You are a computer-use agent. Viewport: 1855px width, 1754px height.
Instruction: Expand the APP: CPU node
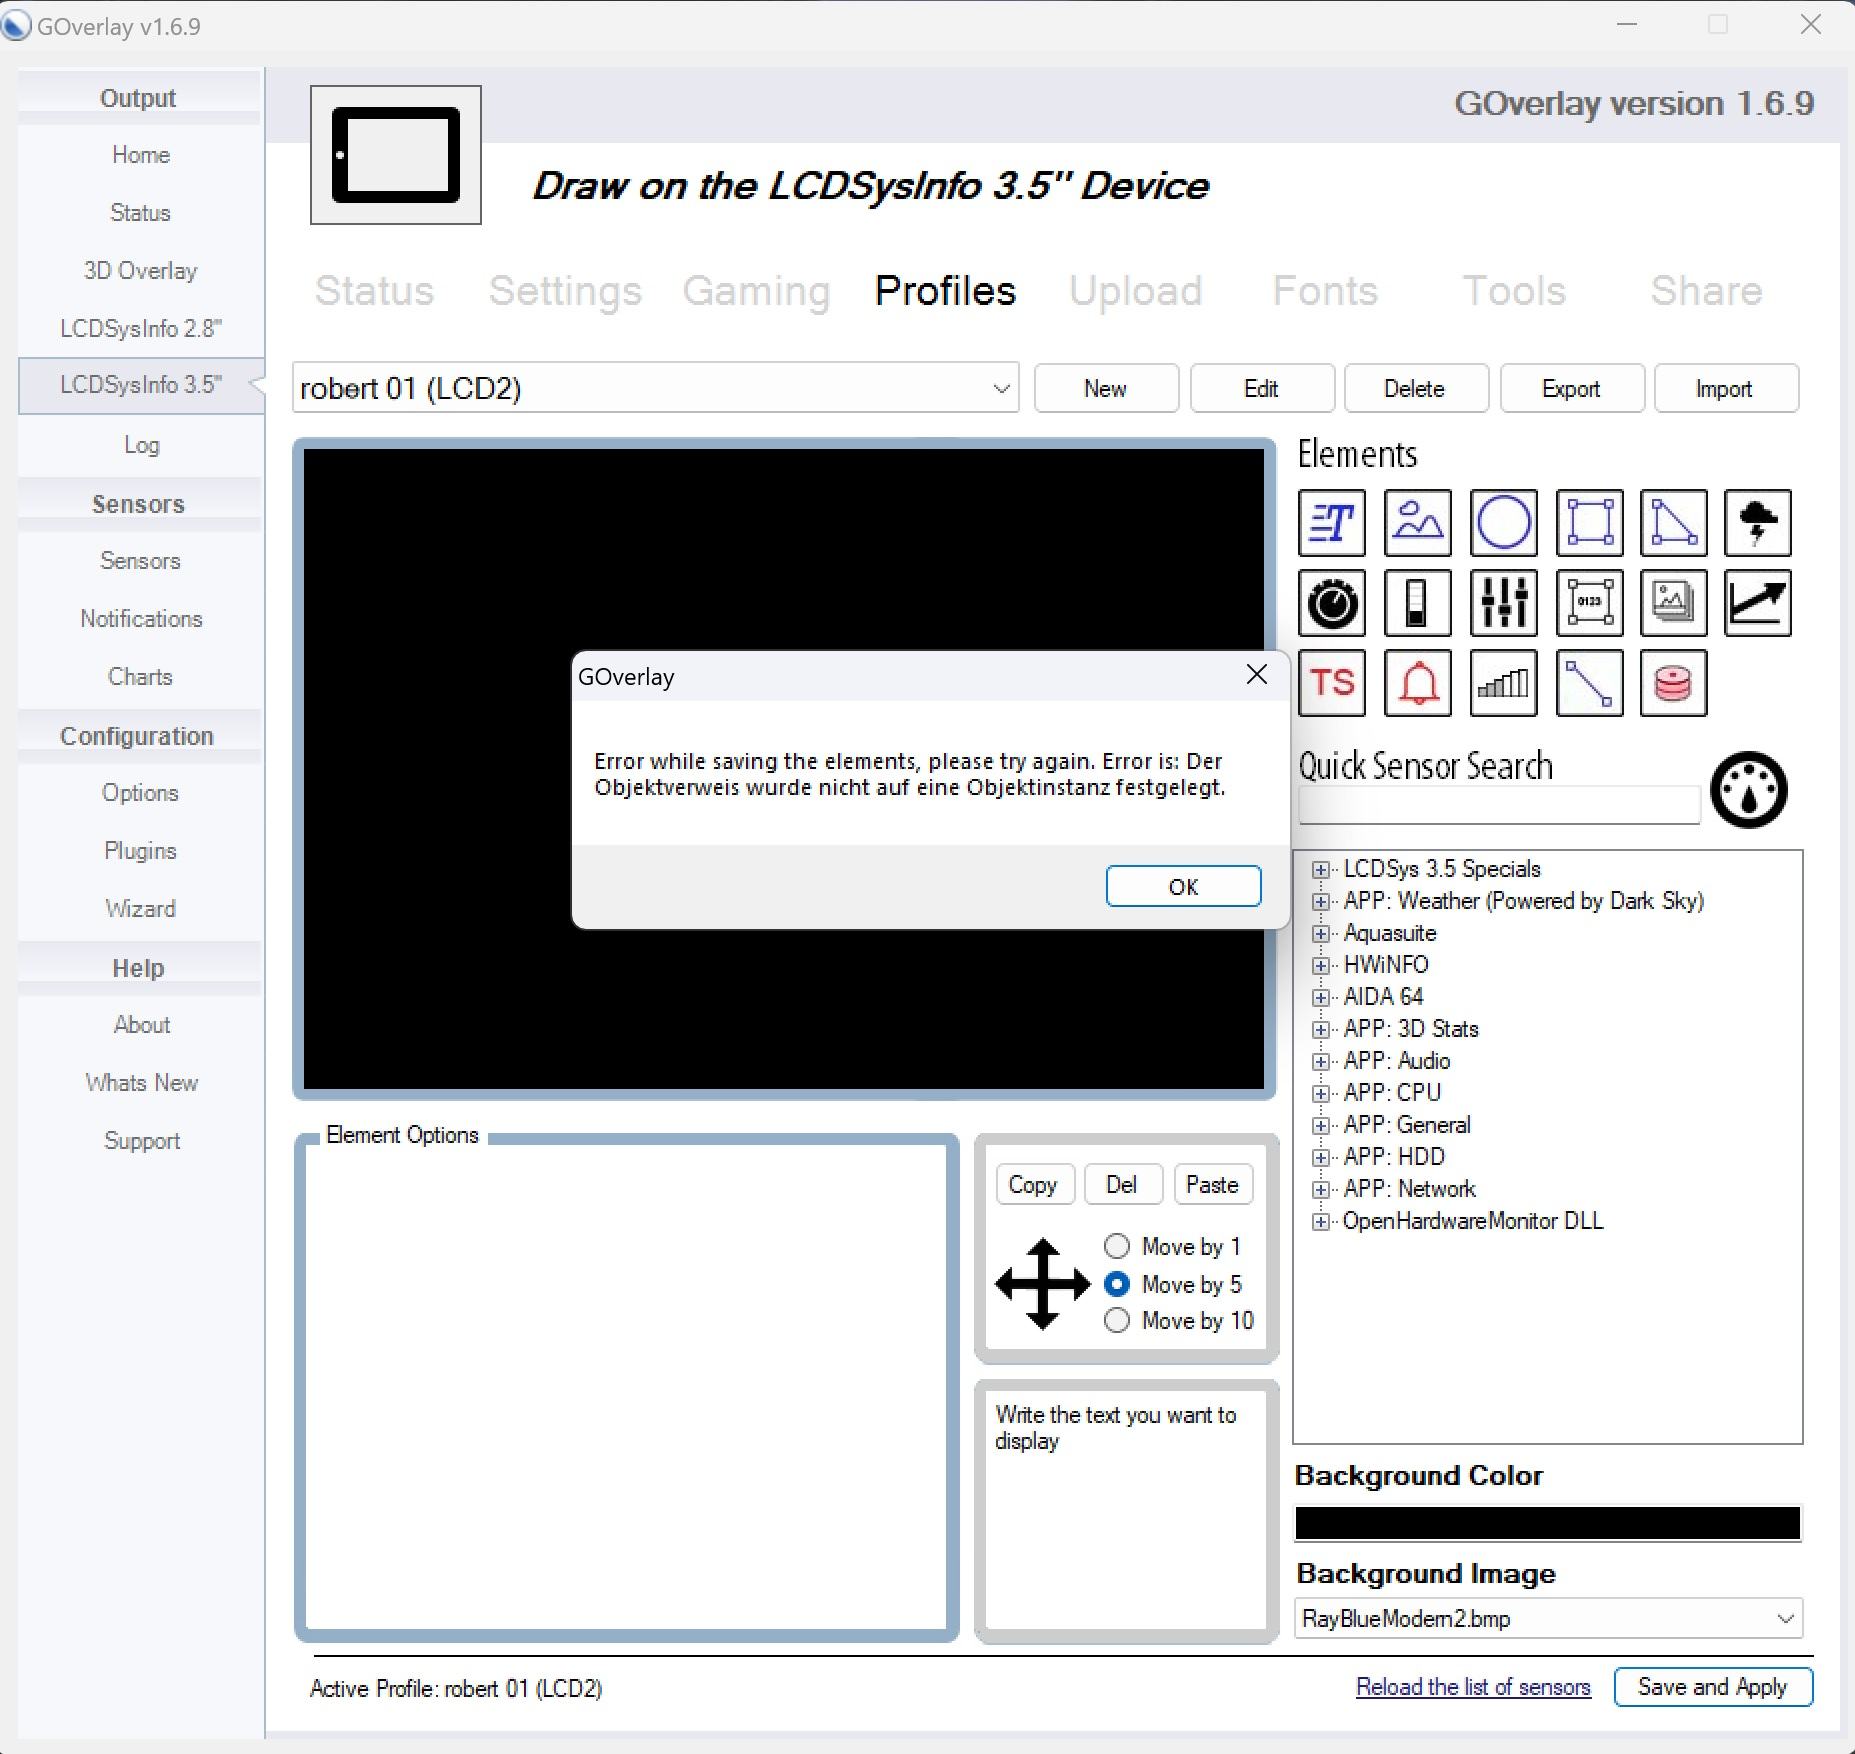coord(1321,1093)
